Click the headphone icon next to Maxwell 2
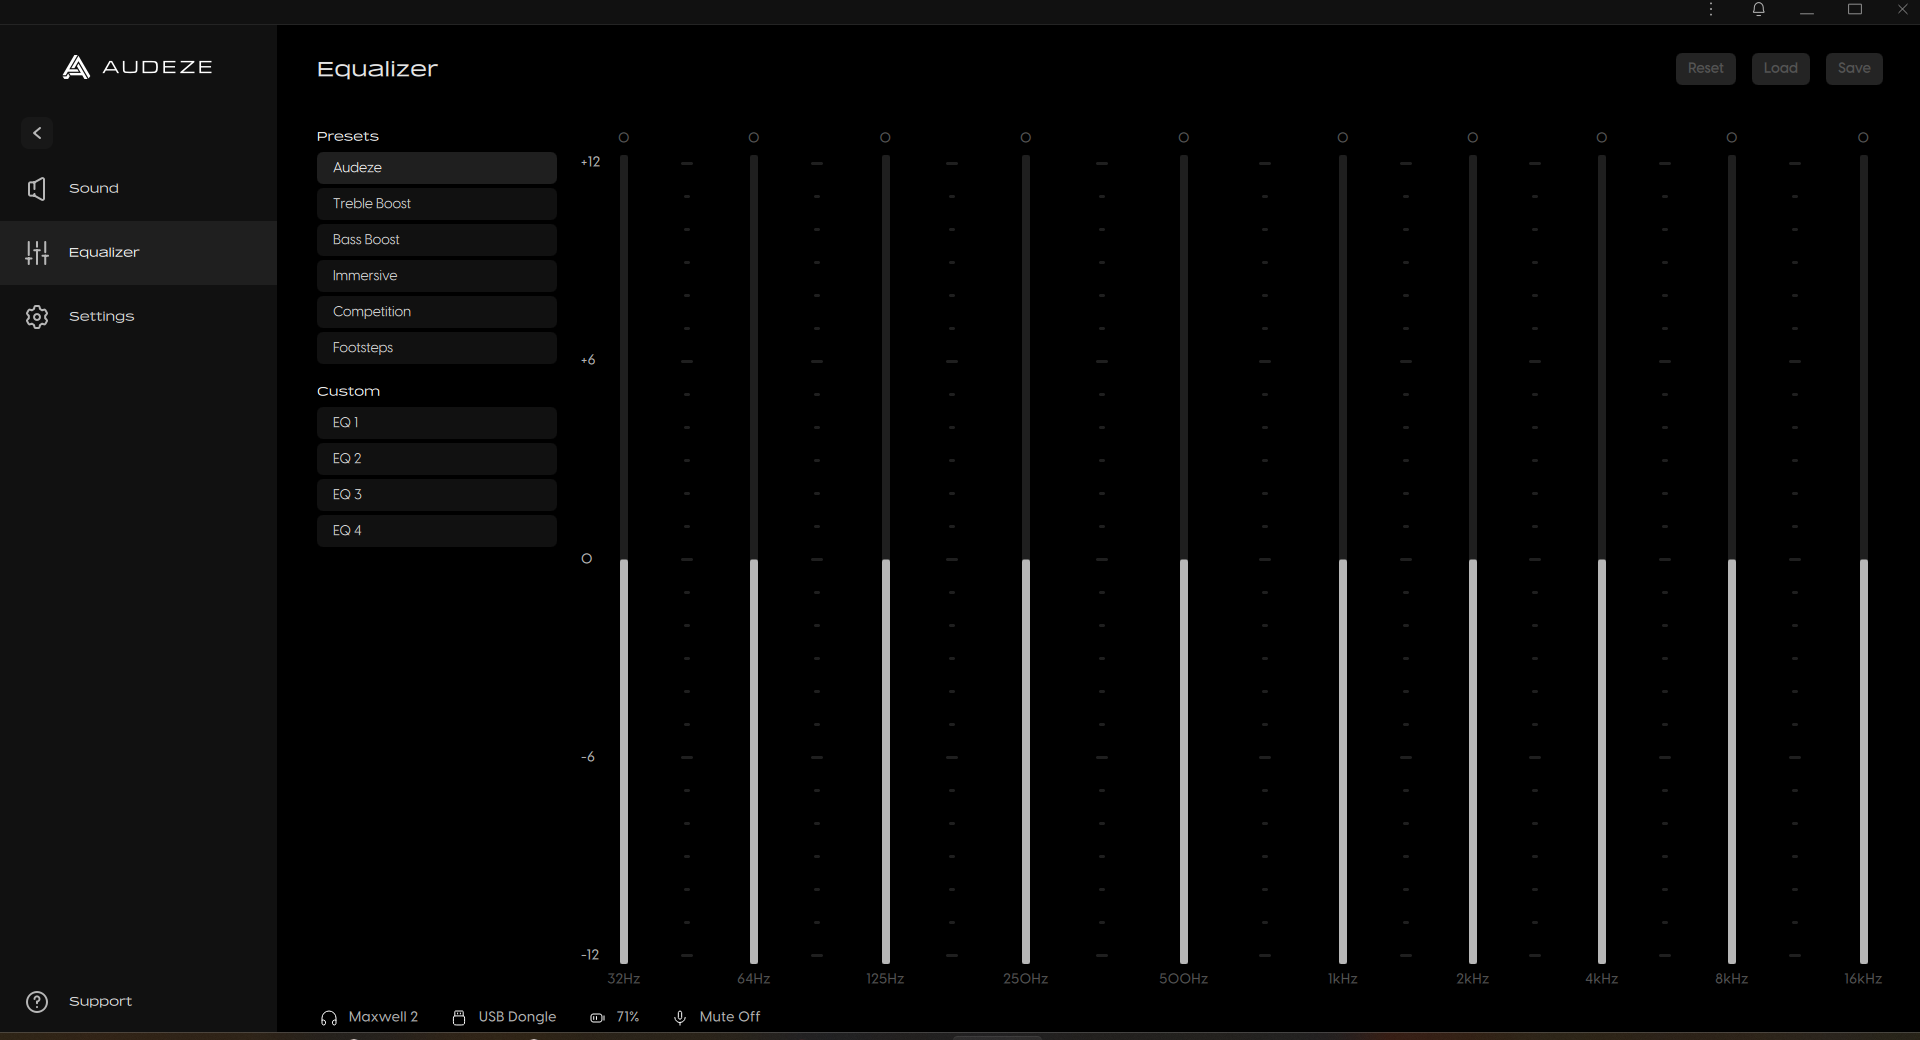This screenshot has width=1920, height=1040. click(x=329, y=1017)
